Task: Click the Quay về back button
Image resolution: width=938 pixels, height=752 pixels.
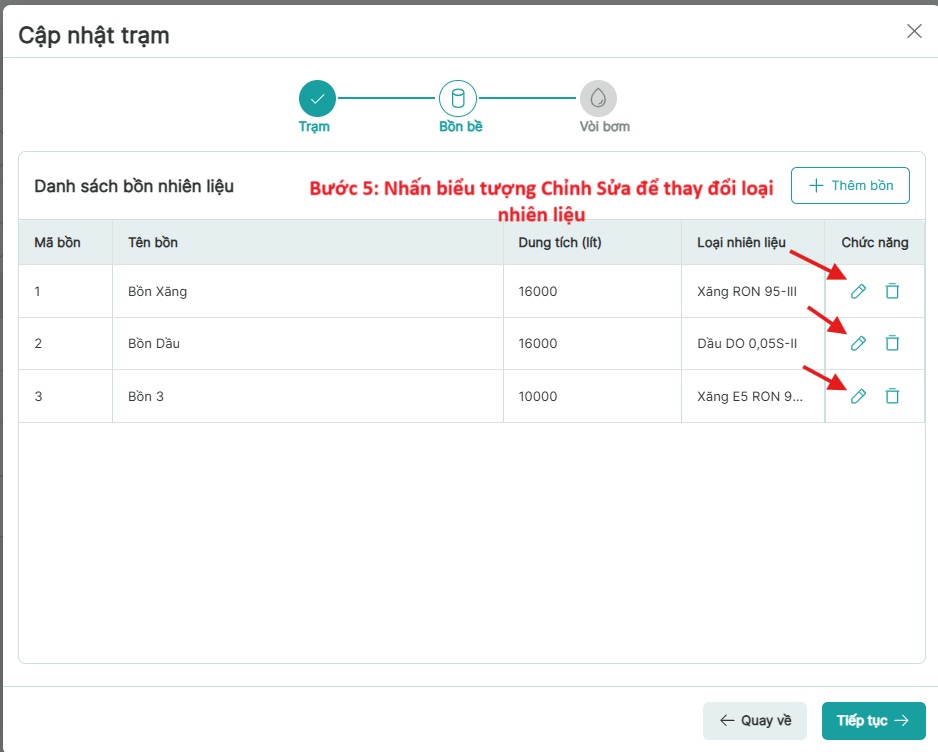Action: point(755,720)
